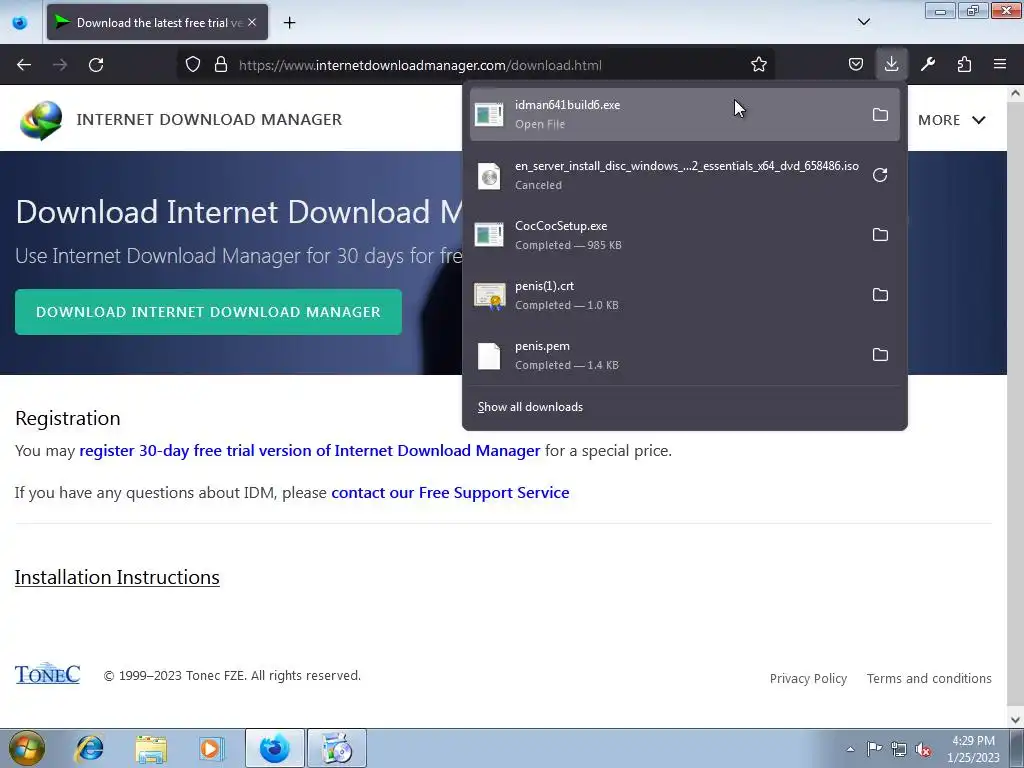1024x768 pixels.
Task: Open the wrench developer tools icon
Action: pos(928,64)
